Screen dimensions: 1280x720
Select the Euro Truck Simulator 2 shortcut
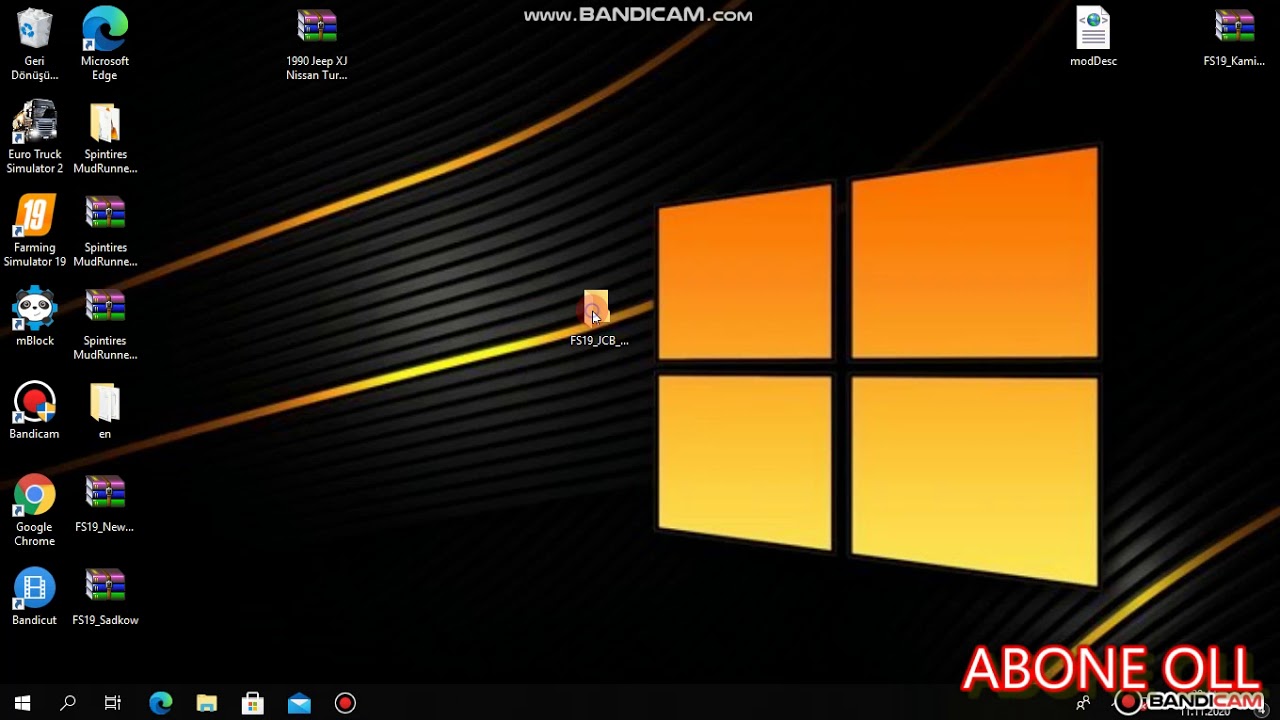pyautogui.click(x=34, y=123)
